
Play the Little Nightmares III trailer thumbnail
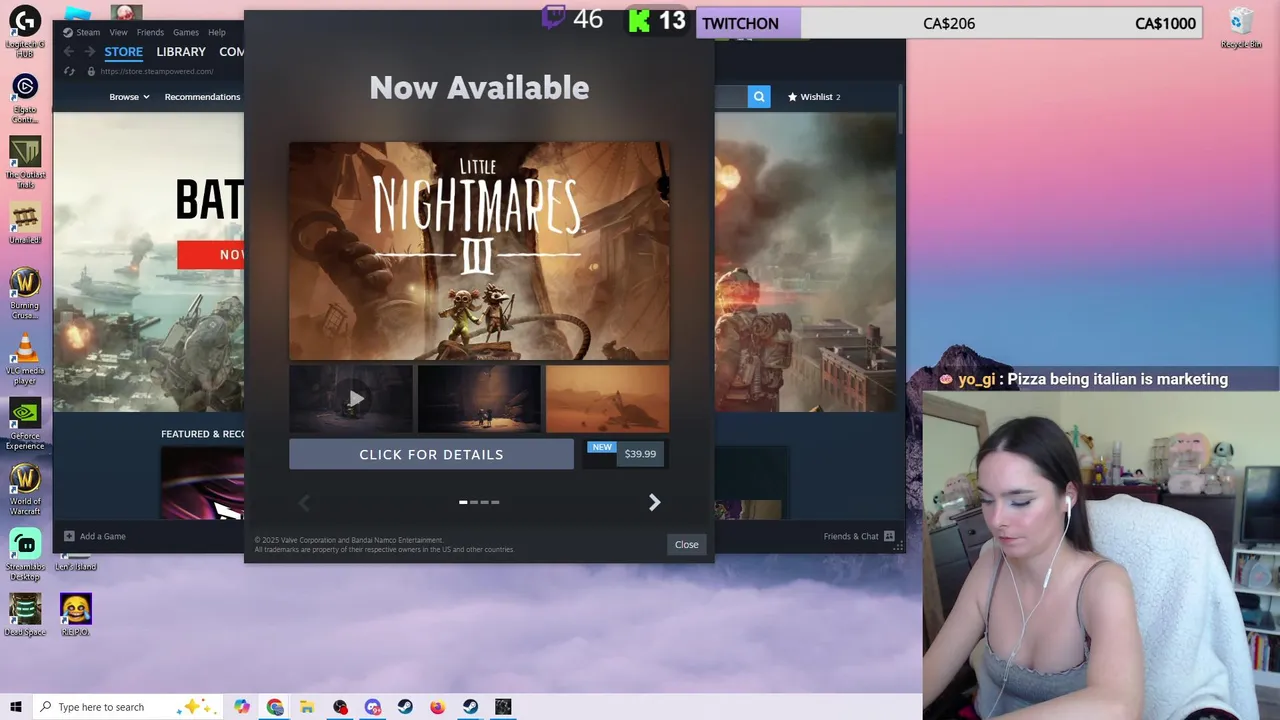click(x=351, y=399)
